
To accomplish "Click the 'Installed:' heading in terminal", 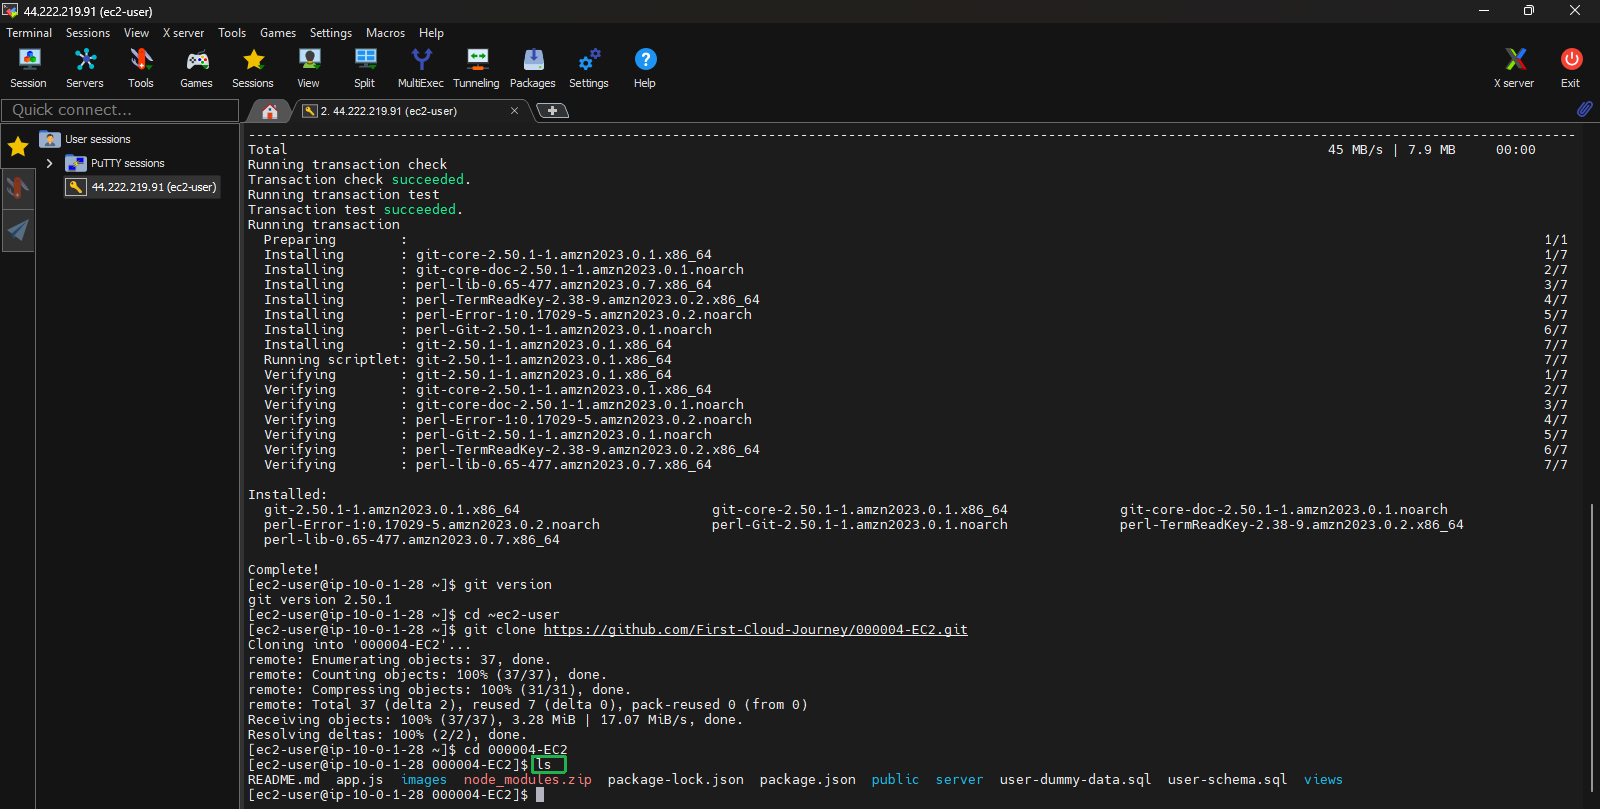I will coord(288,495).
